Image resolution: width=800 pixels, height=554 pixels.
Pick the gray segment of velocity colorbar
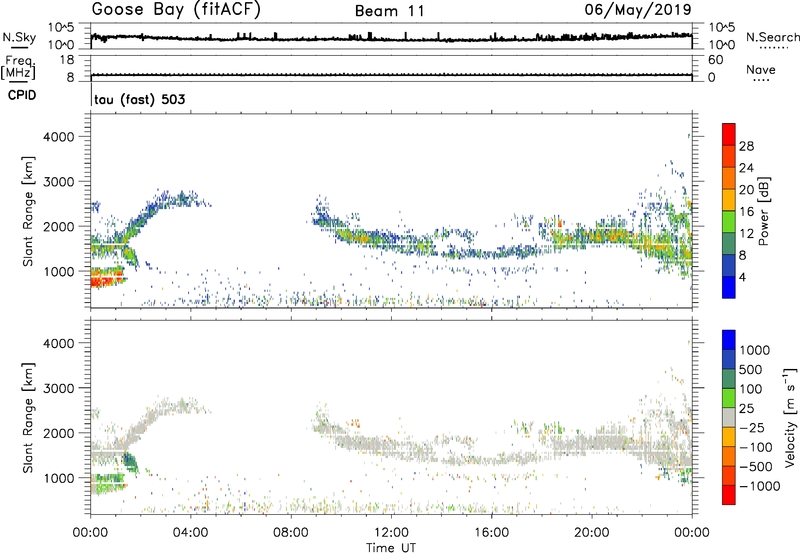click(729, 418)
